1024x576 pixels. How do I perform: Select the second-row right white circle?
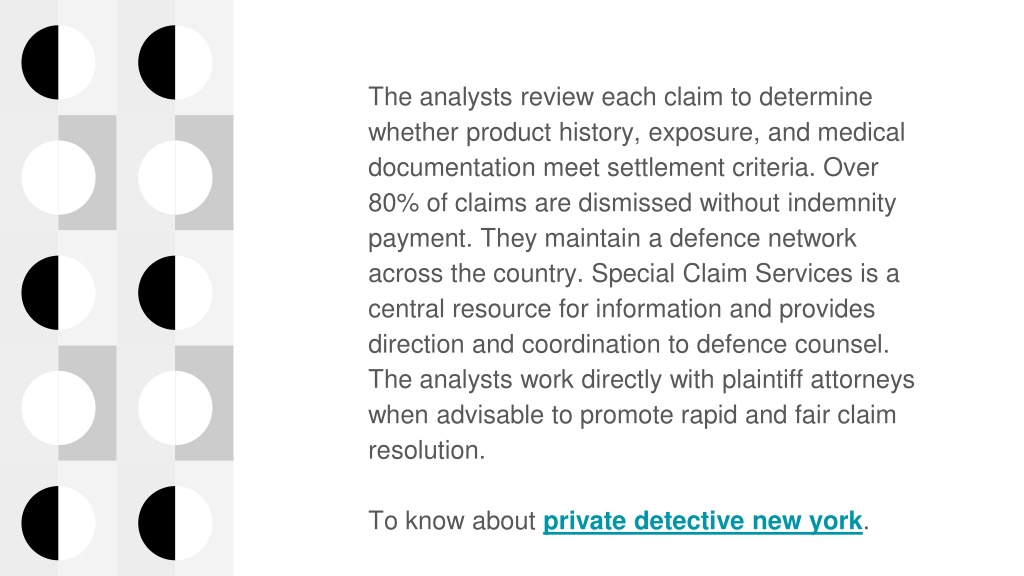point(175,178)
